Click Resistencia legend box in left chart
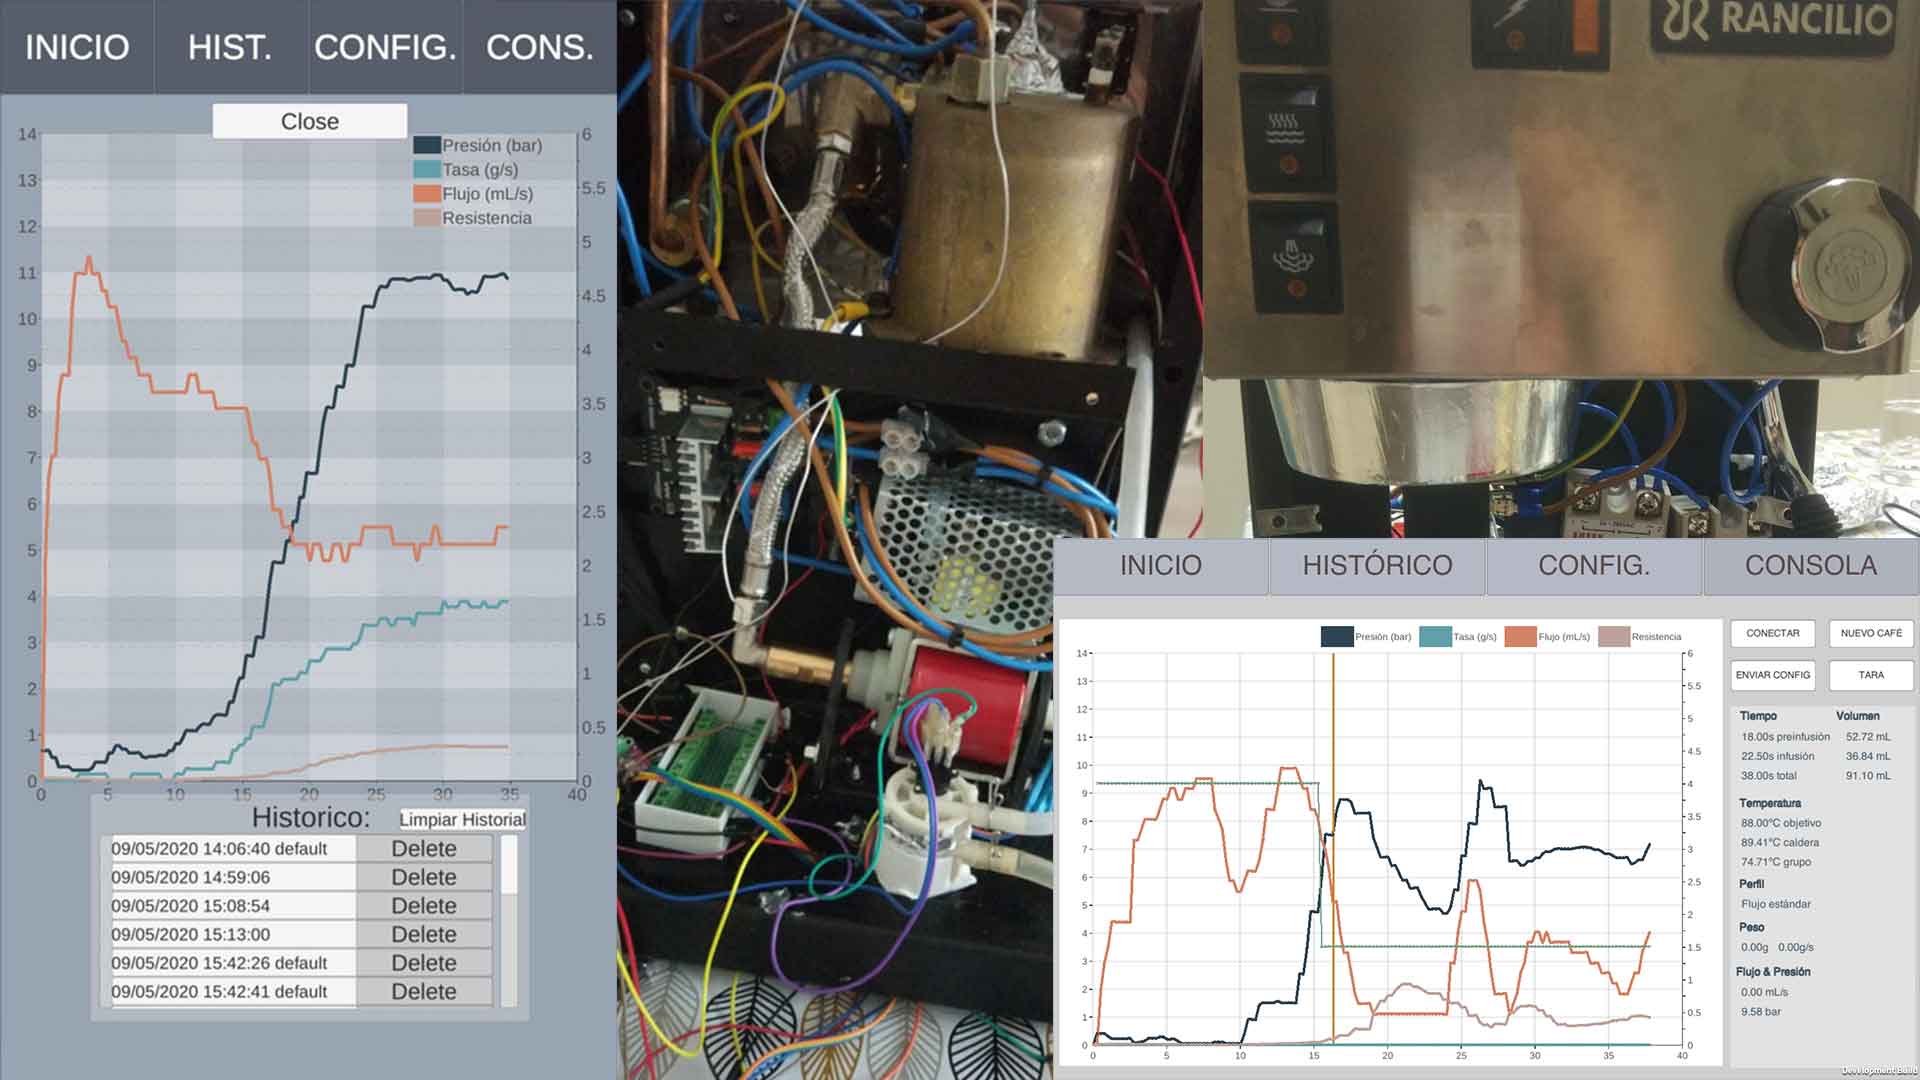Viewport: 1920px width, 1080px height. click(x=427, y=218)
